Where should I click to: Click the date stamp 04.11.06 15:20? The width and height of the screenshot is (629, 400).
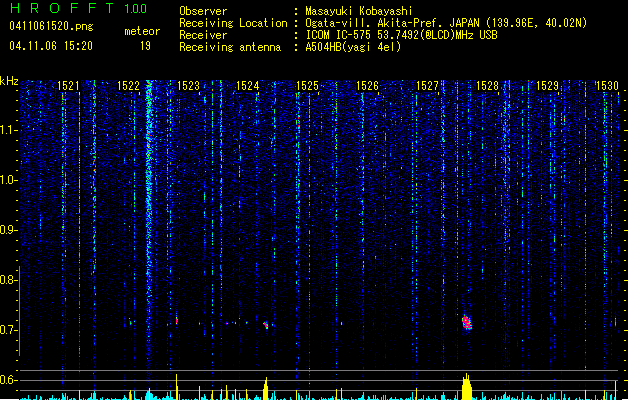pyautogui.click(x=51, y=46)
